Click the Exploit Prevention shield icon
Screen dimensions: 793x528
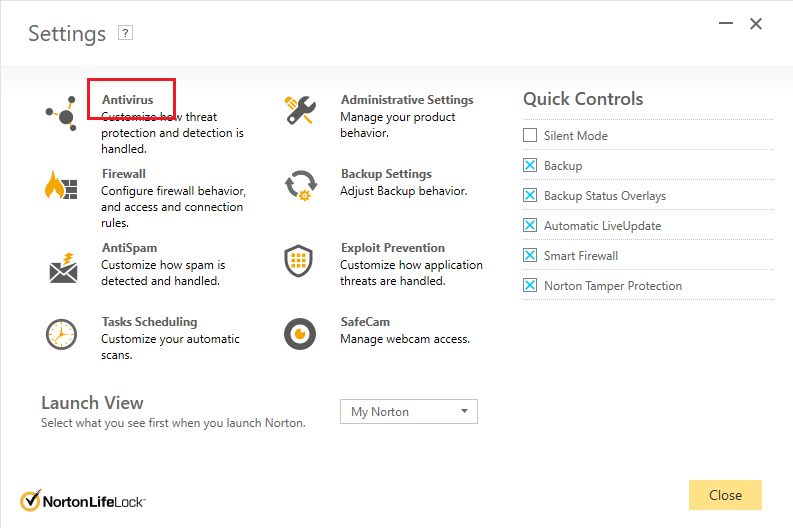pyautogui.click(x=298, y=260)
